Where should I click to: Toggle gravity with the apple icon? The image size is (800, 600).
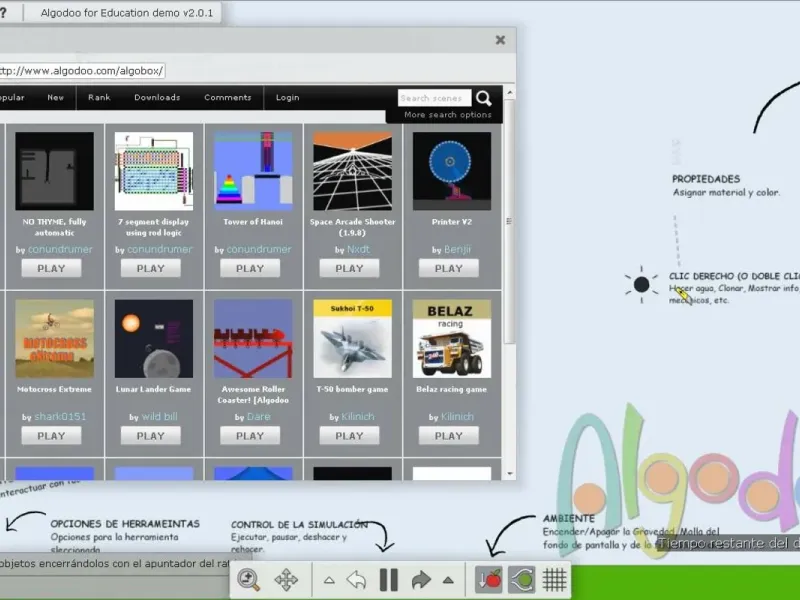click(489, 580)
